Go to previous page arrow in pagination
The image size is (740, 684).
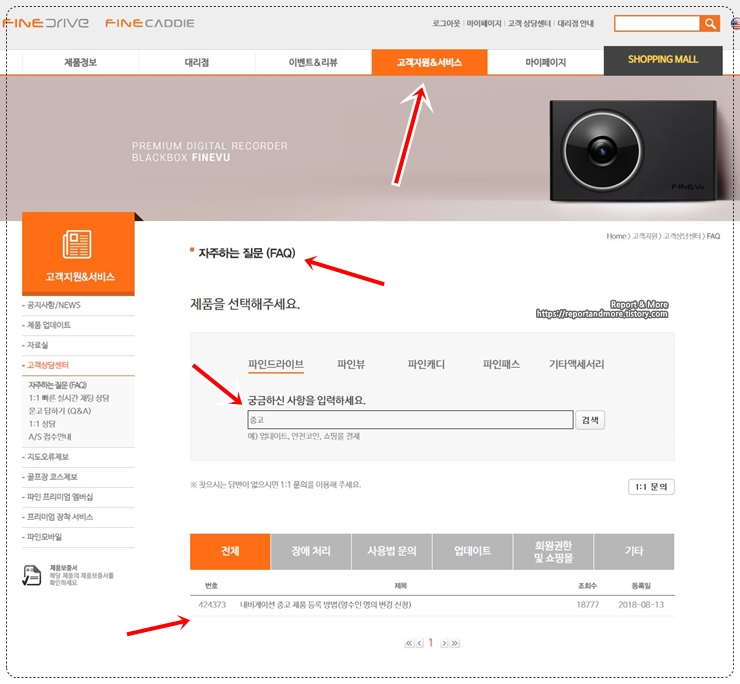[x=420, y=643]
